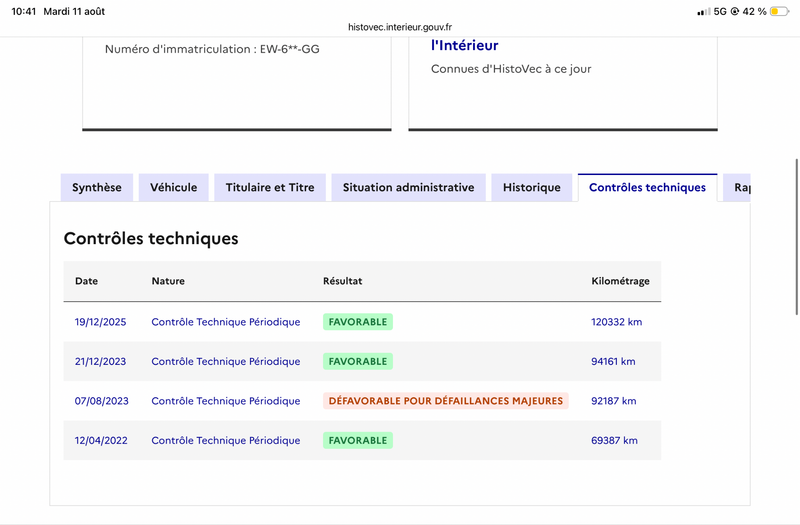Click the 94161 km value
Viewport: 800px width, 525px height.
click(x=613, y=361)
